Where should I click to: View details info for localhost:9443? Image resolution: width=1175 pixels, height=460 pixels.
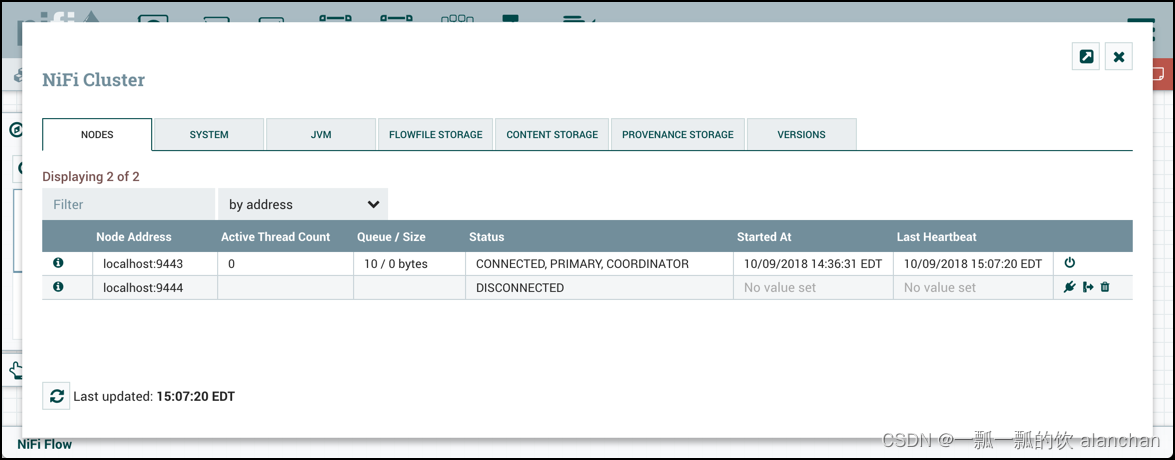[x=58, y=263]
